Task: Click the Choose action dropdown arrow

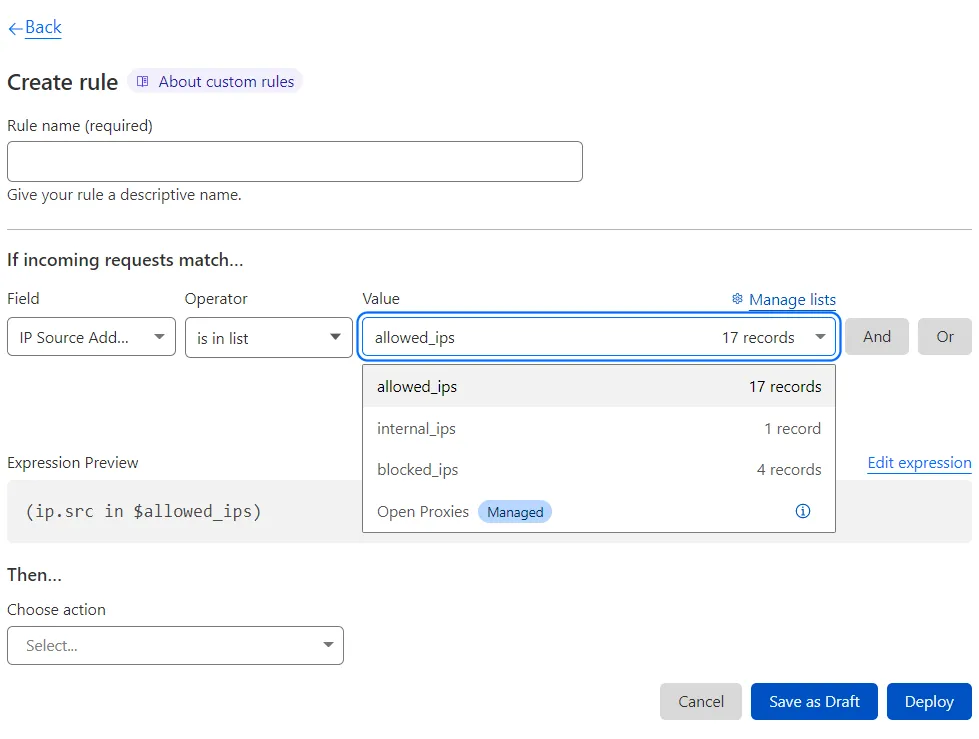Action: 328,645
